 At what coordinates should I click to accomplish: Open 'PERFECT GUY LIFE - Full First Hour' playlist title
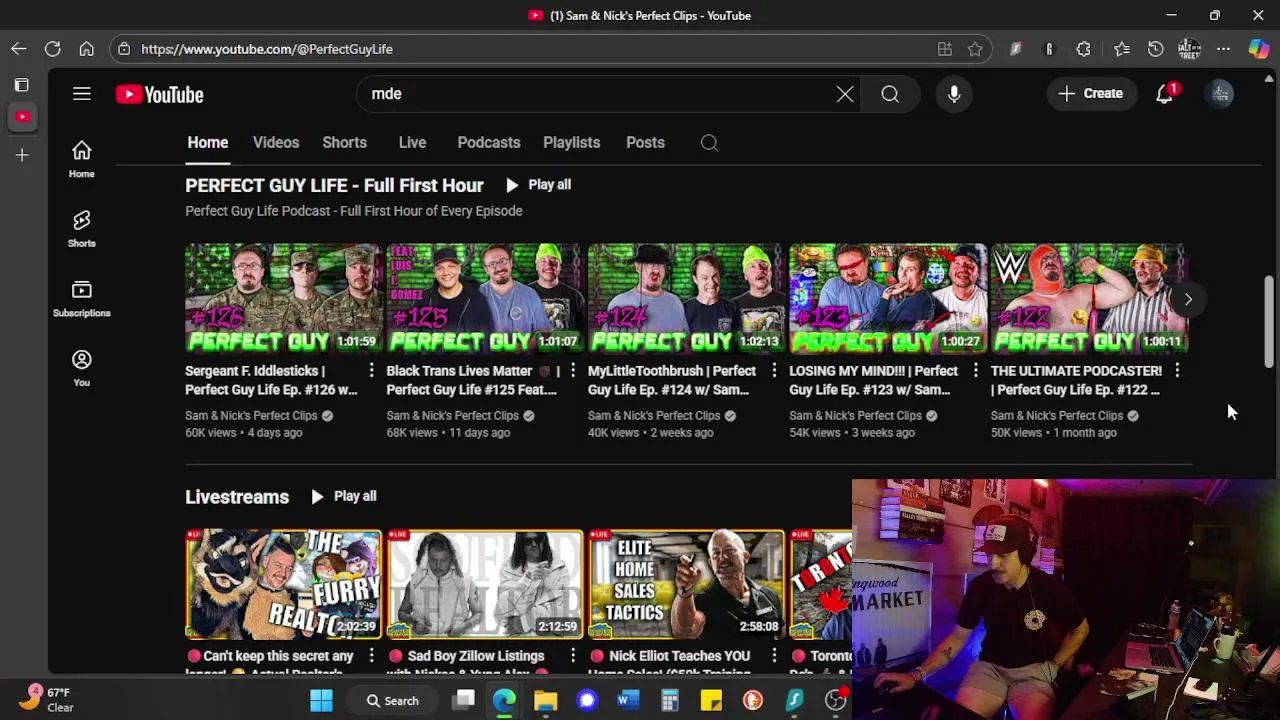tap(334, 186)
